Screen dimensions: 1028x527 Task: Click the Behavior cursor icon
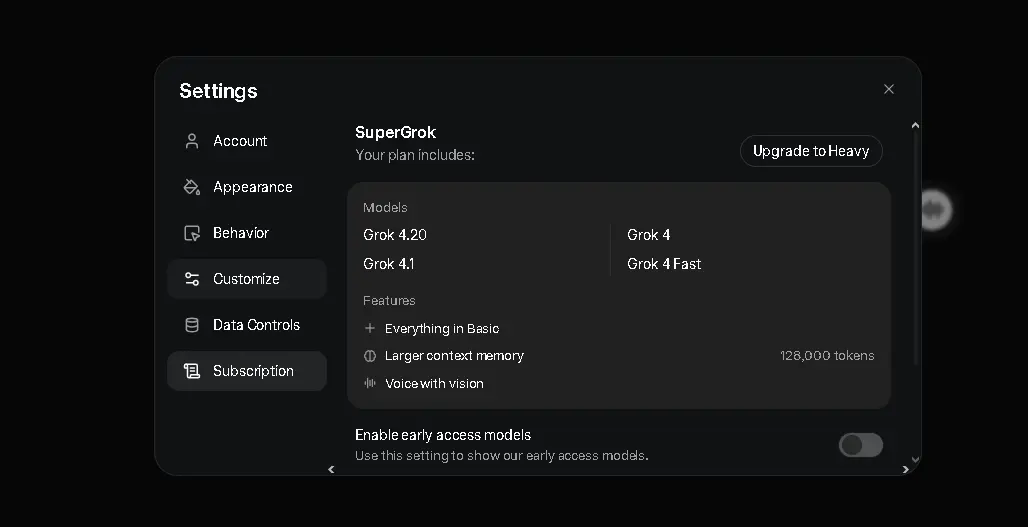coord(191,233)
